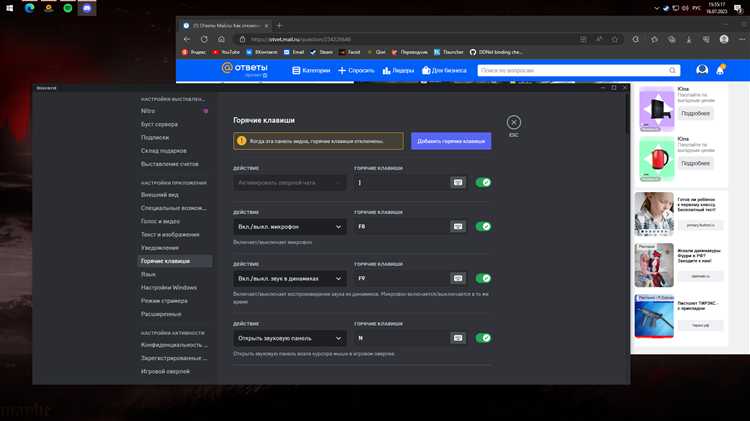
Task: Record keybind for 'Открыть звуковую панель' keyboard icon
Action: (x=458, y=338)
